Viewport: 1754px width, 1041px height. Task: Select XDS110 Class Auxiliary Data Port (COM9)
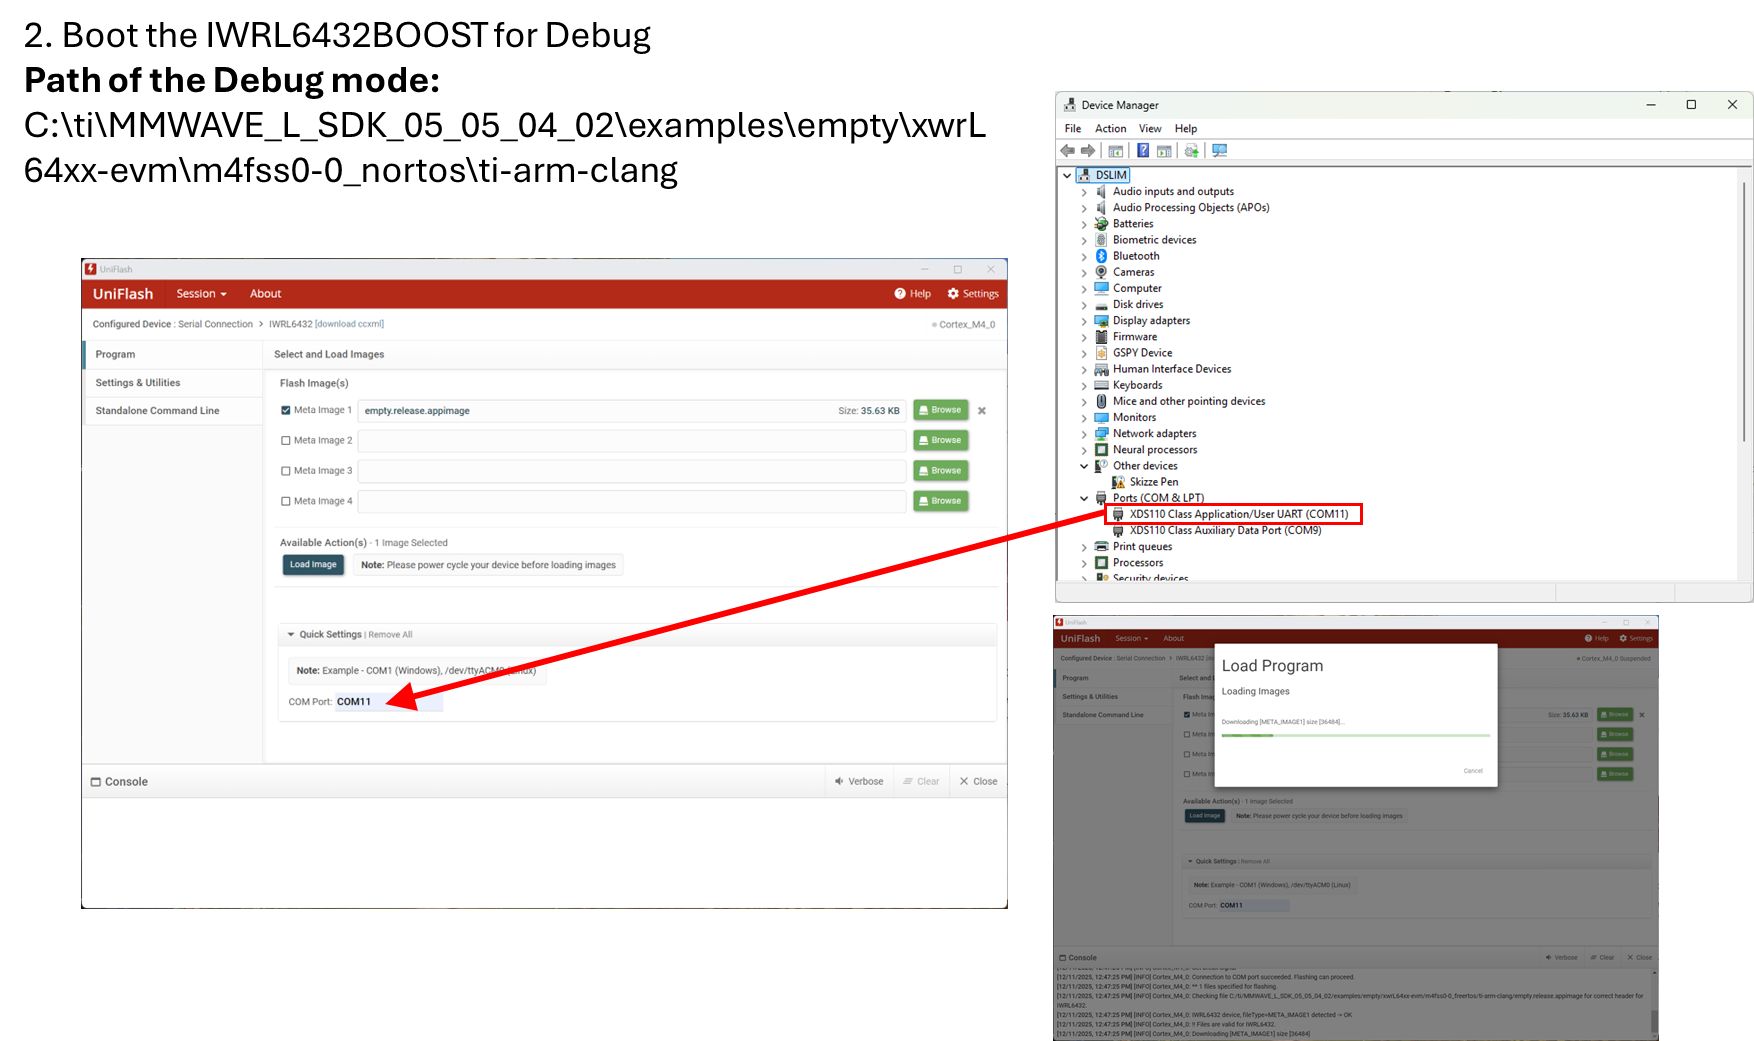1225,531
